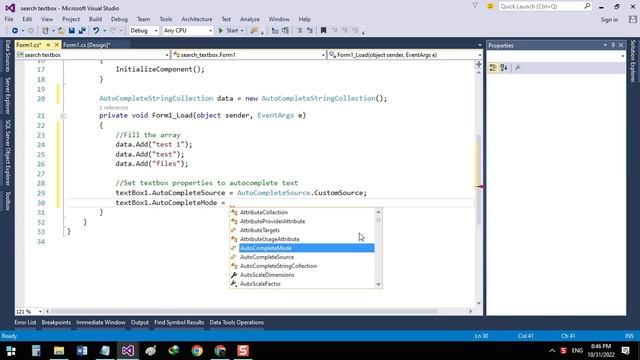
Task: Open the Data Tools Operations tab
Action: click(x=237, y=322)
